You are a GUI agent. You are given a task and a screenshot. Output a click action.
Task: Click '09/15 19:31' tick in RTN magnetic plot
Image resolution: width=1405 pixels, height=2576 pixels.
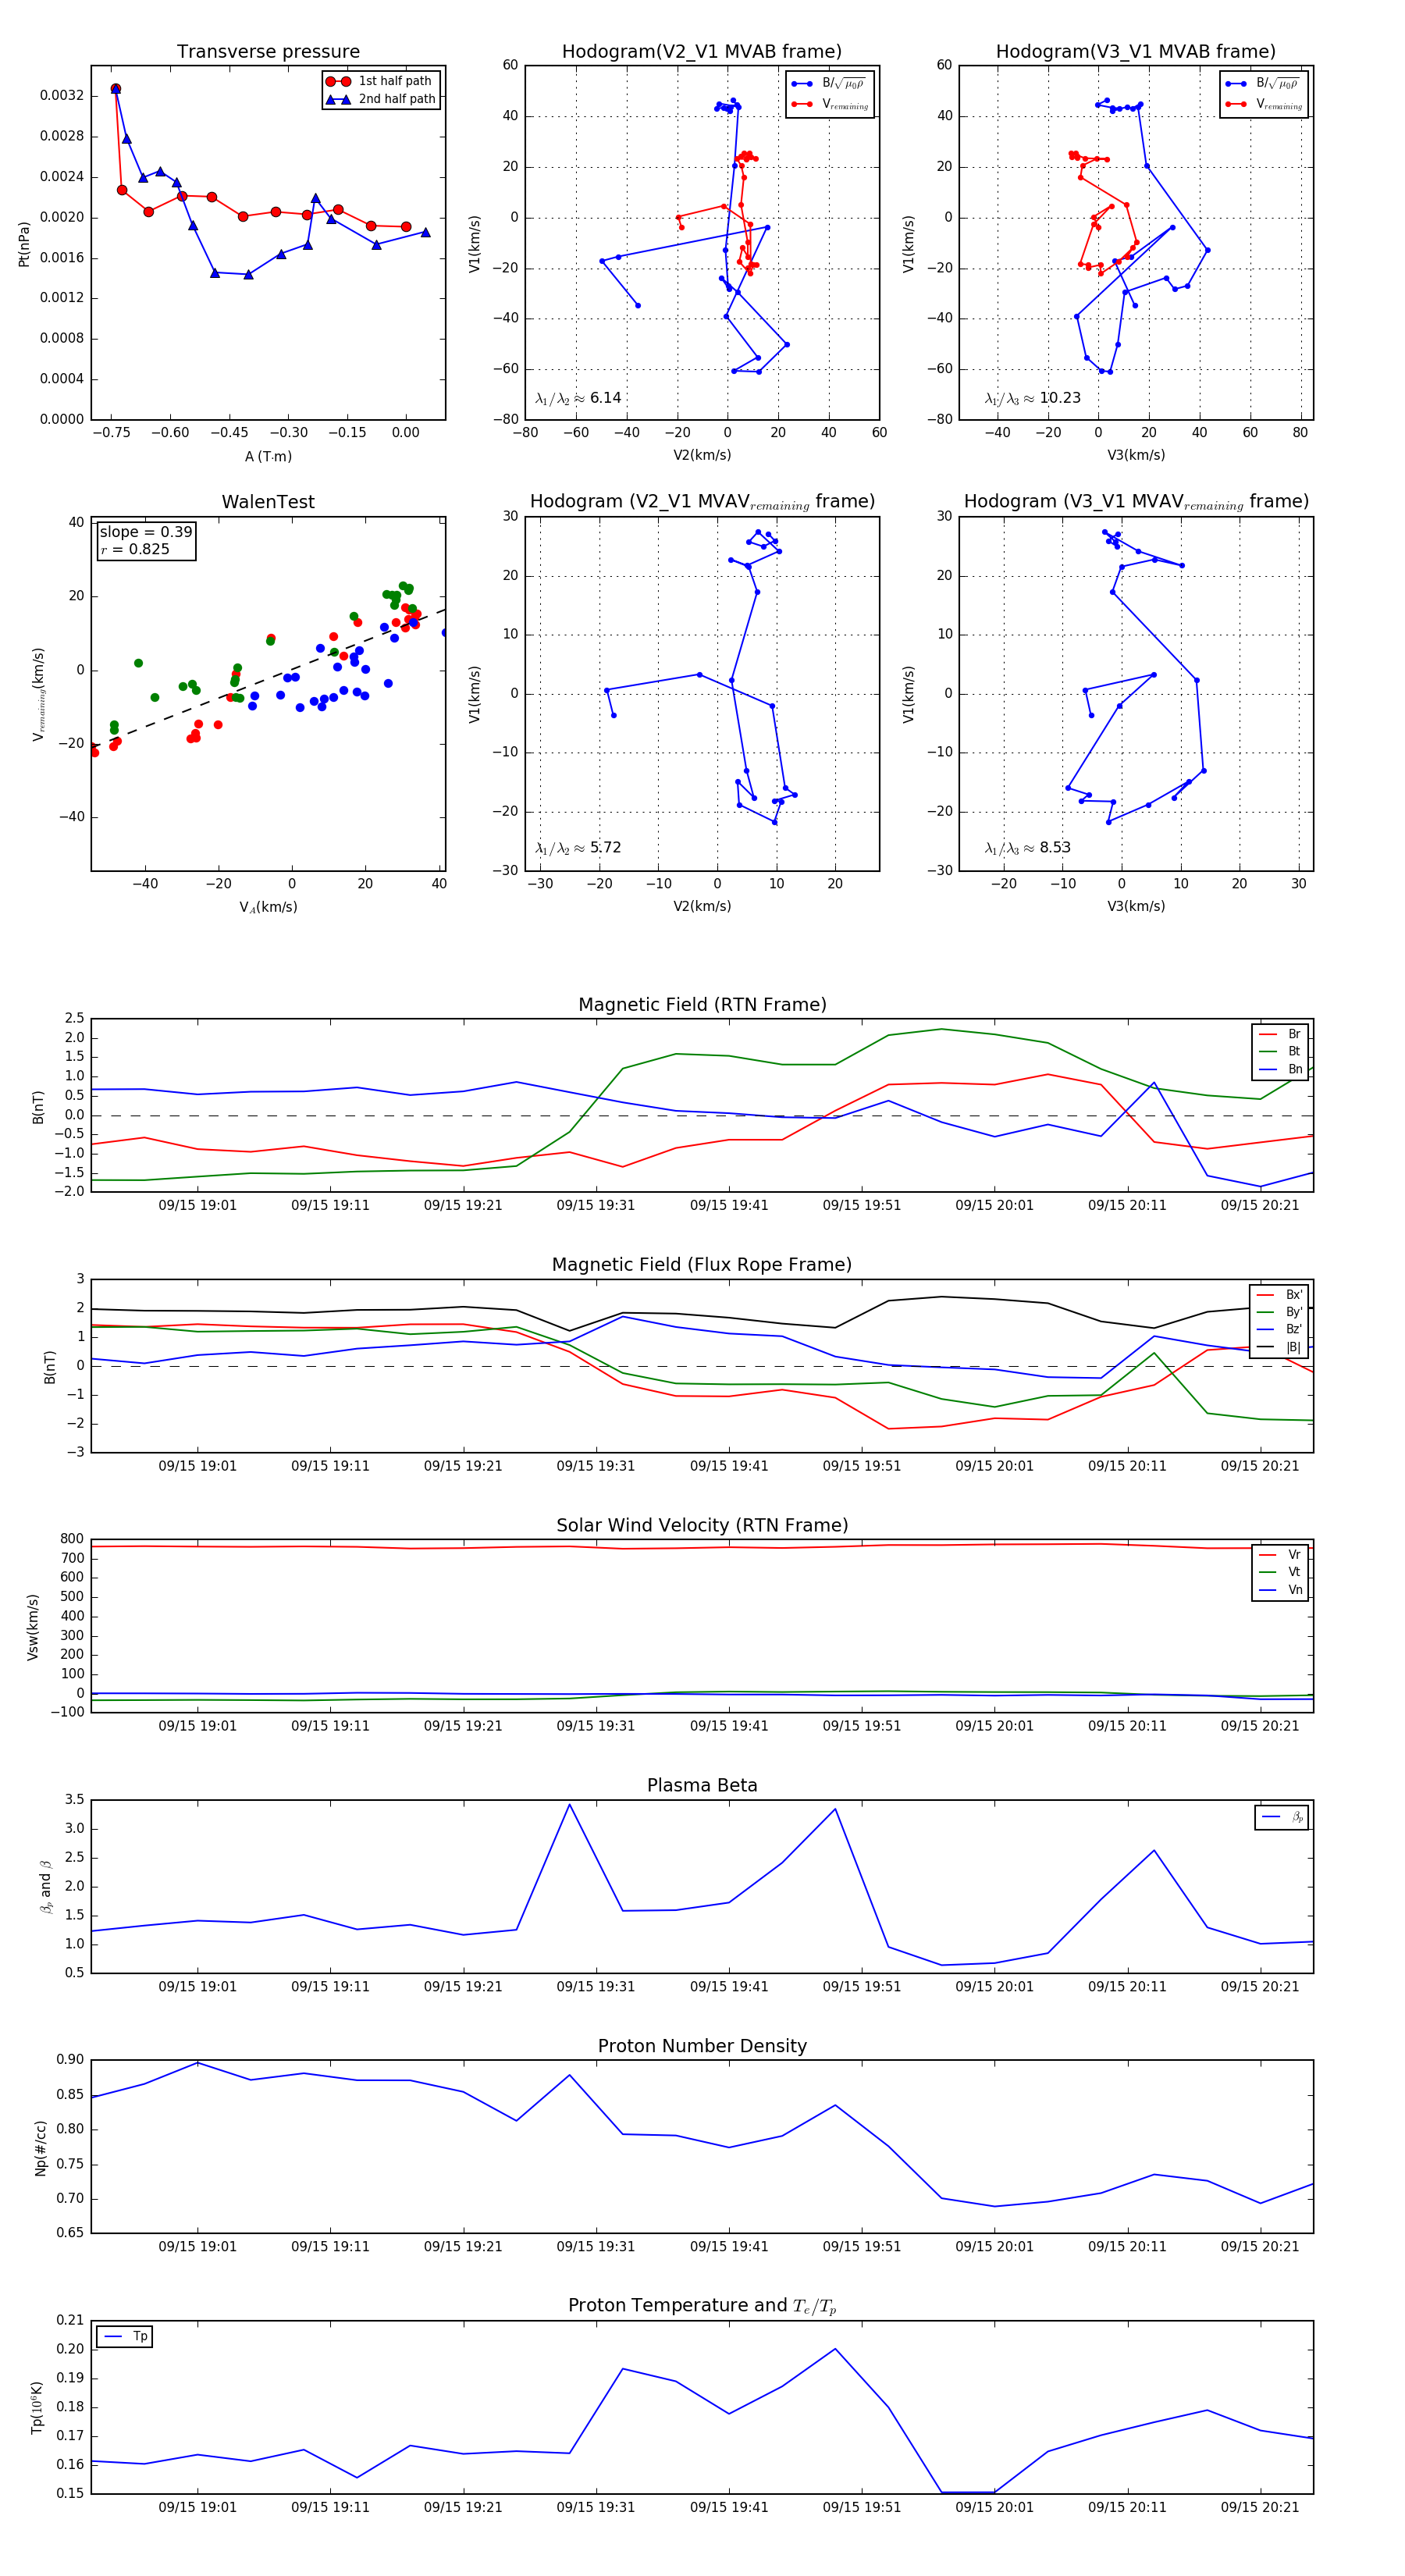pos(596,1205)
